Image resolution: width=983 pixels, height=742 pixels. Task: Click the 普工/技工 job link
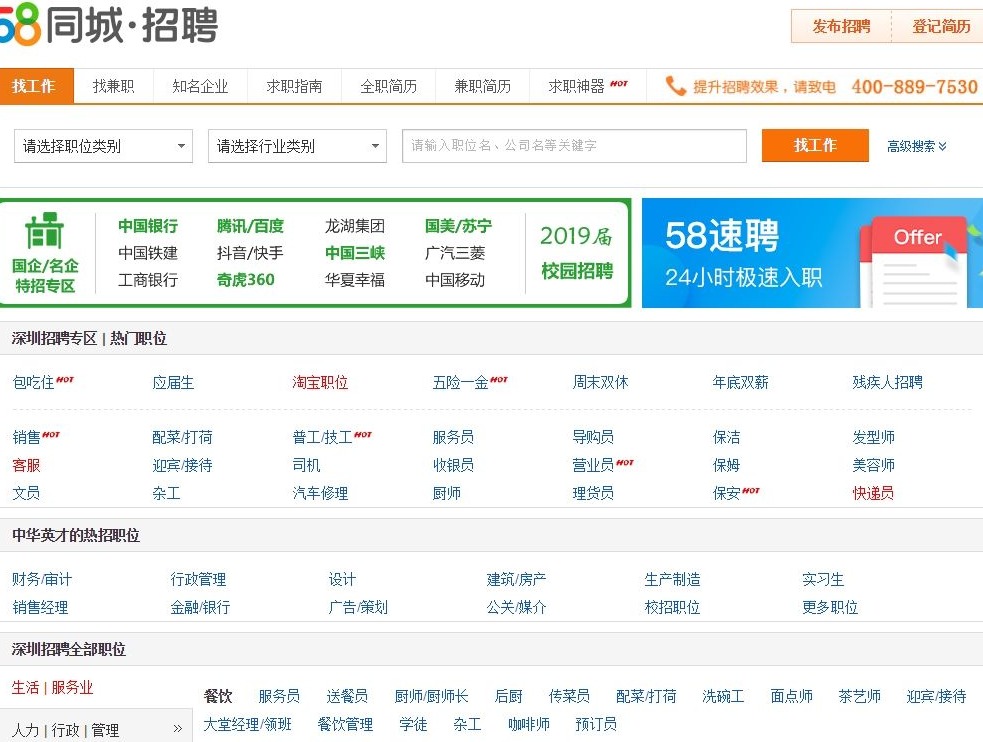(x=322, y=437)
